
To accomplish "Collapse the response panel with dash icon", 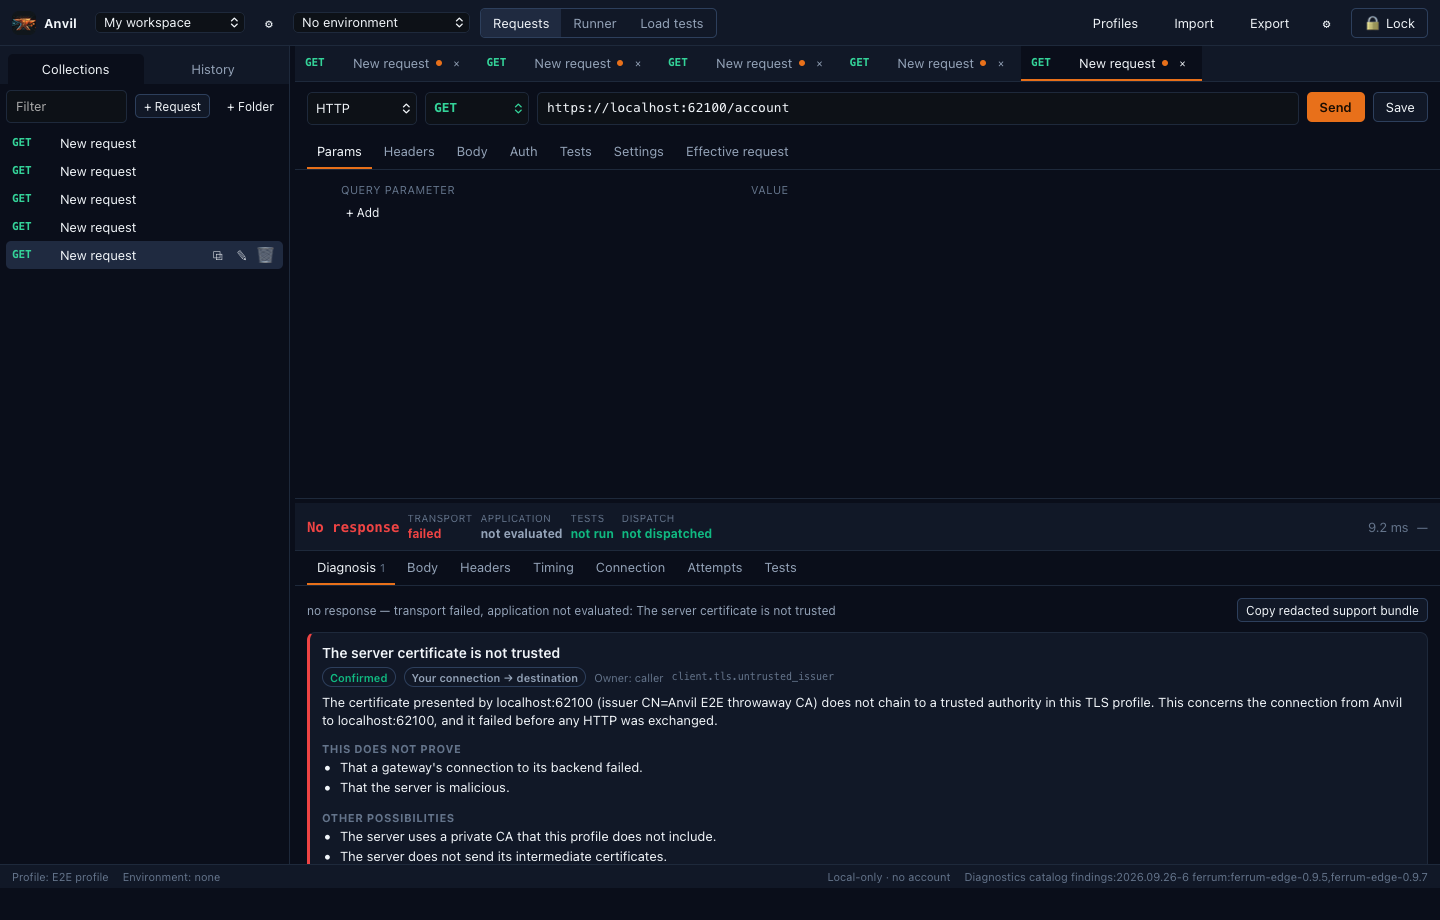I will point(1422,528).
